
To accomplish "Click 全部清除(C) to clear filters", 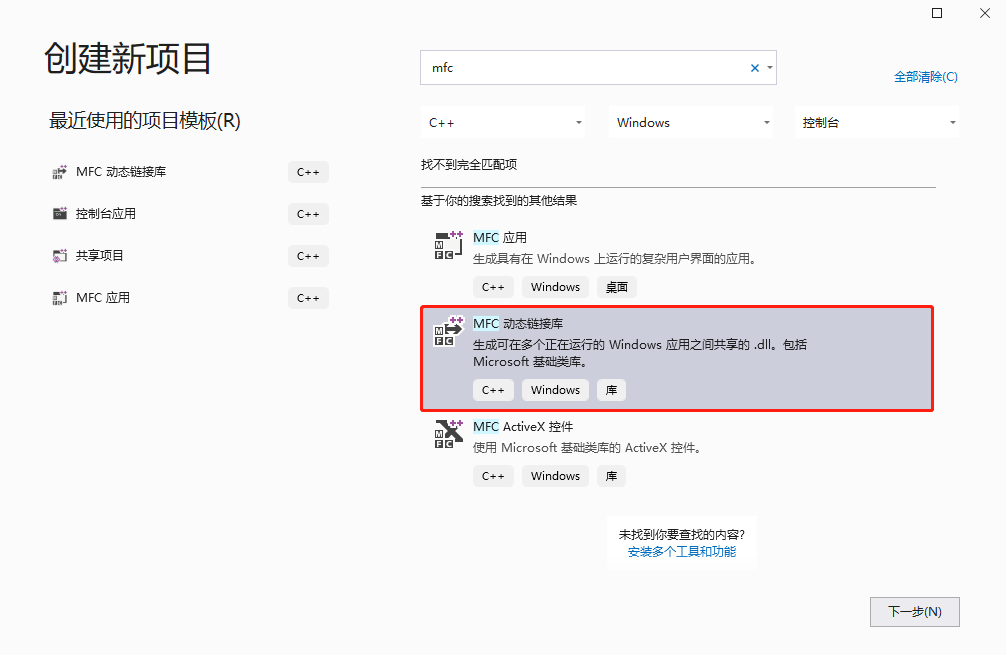I will (925, 77).
